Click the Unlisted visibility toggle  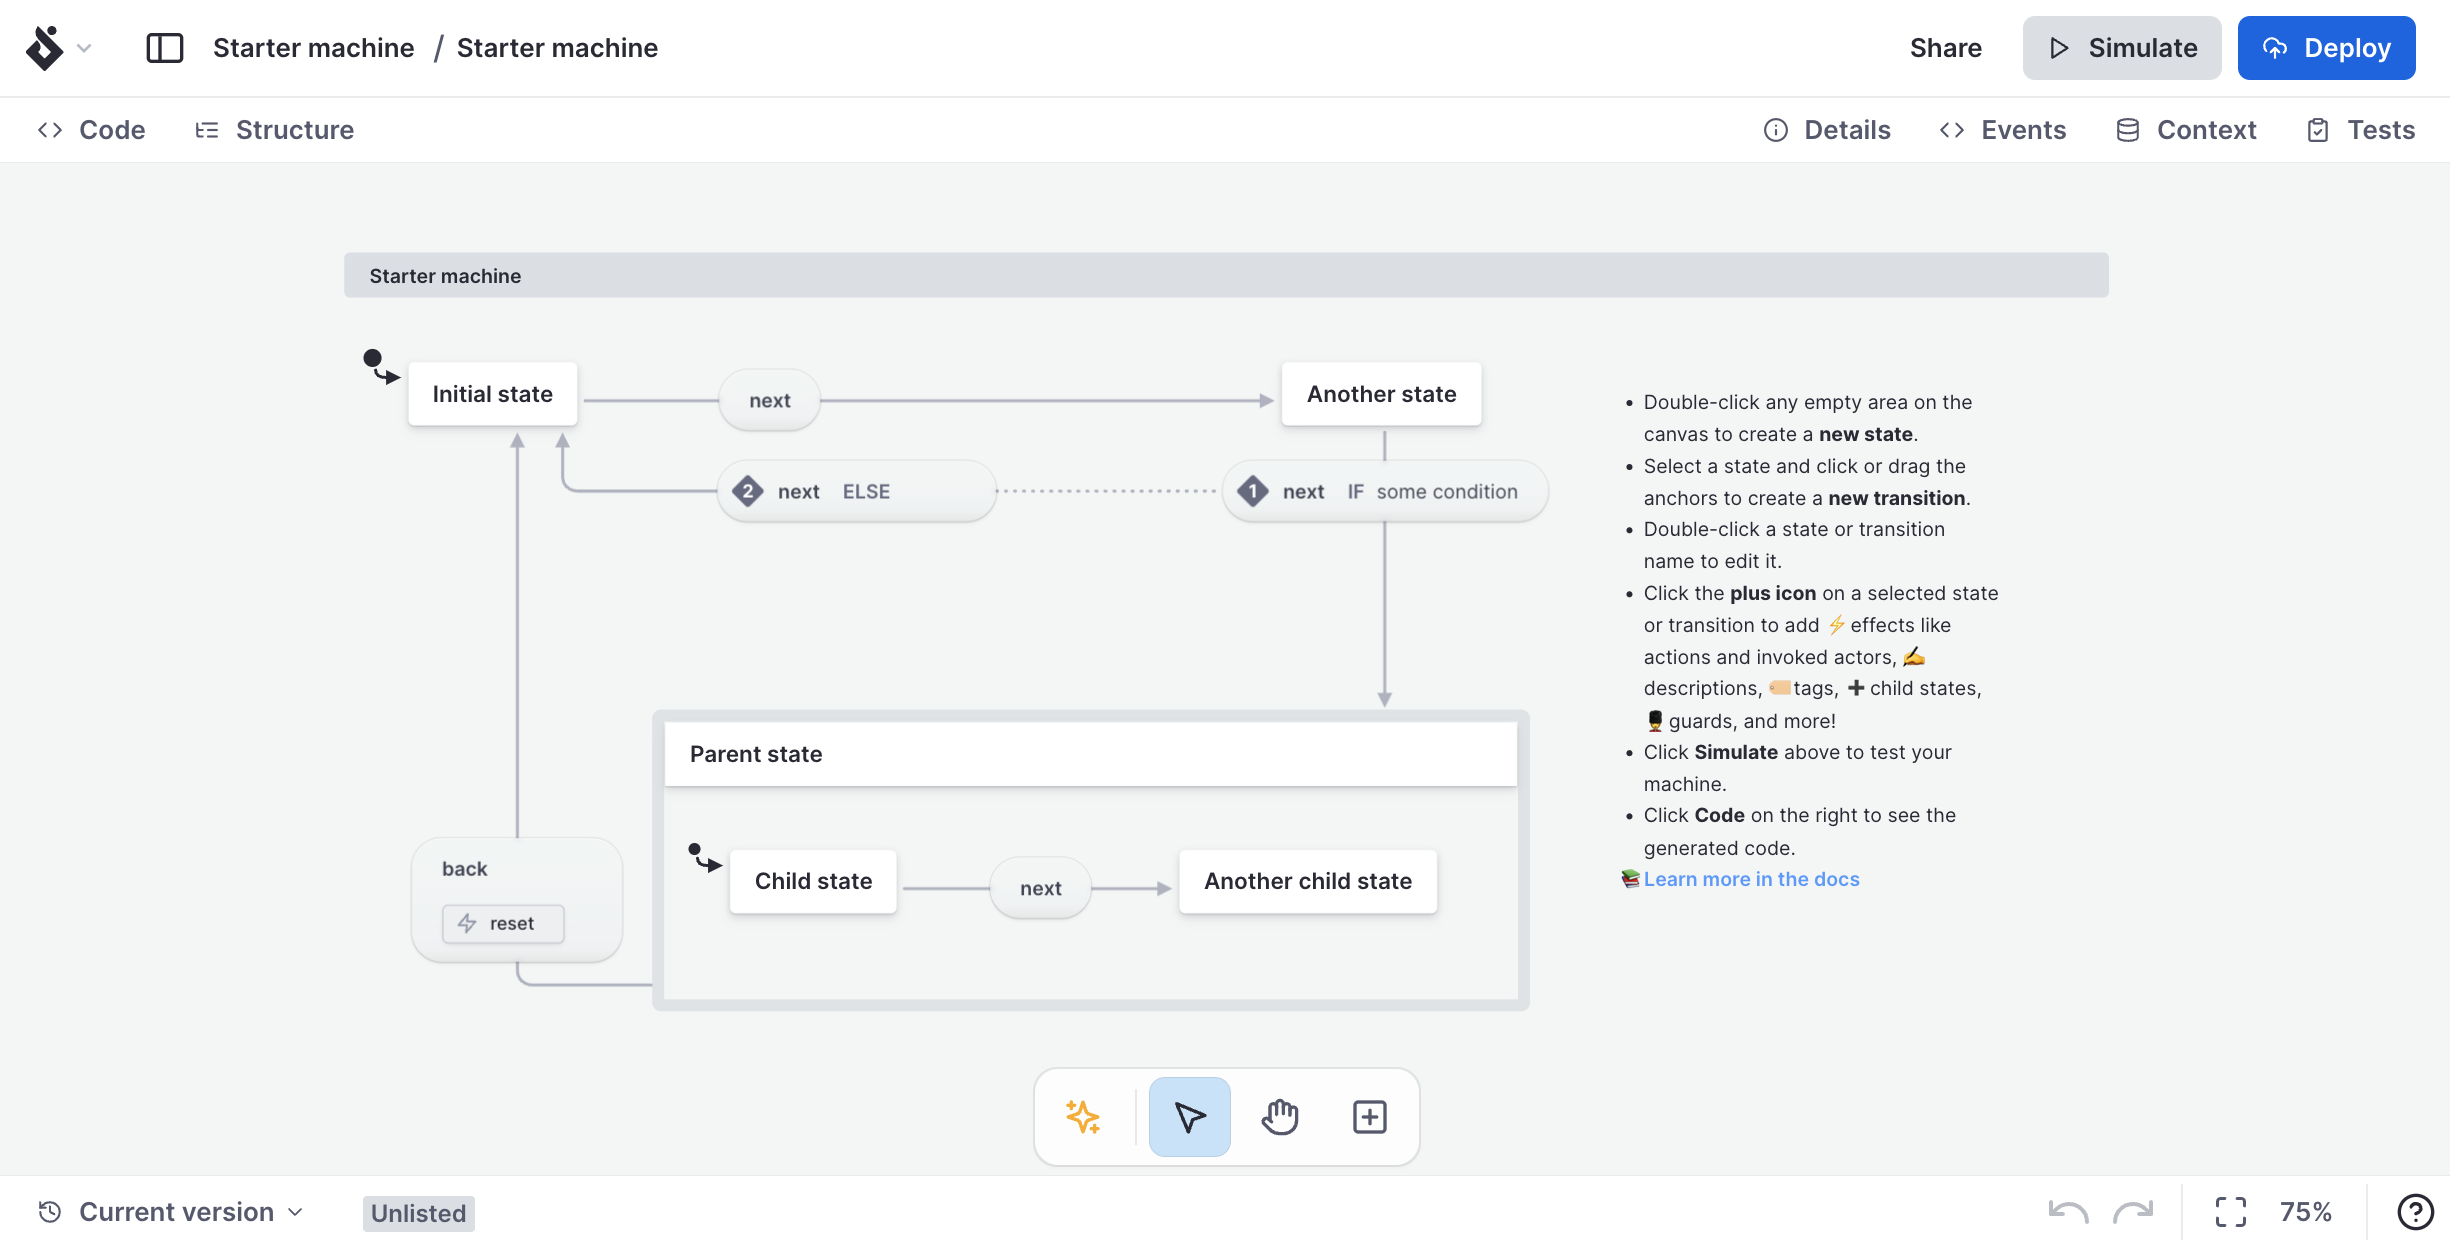417,1210
